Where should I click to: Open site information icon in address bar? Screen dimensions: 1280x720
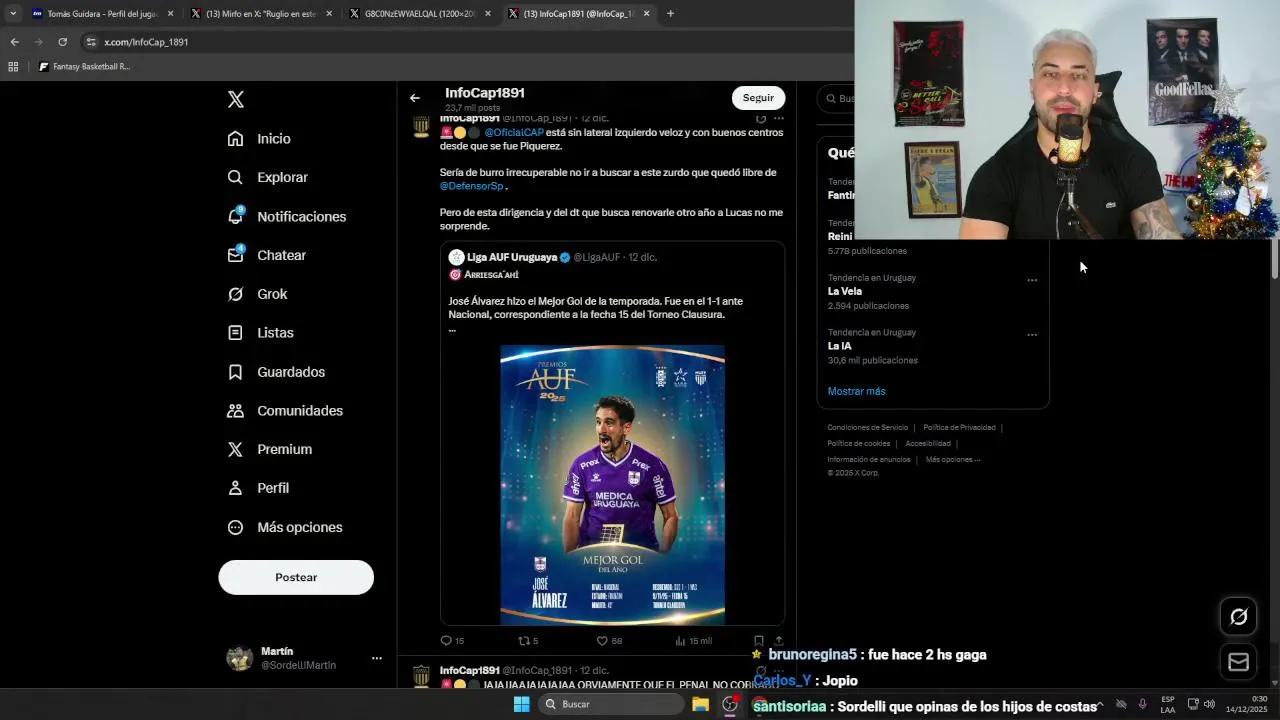pos(91,42)
